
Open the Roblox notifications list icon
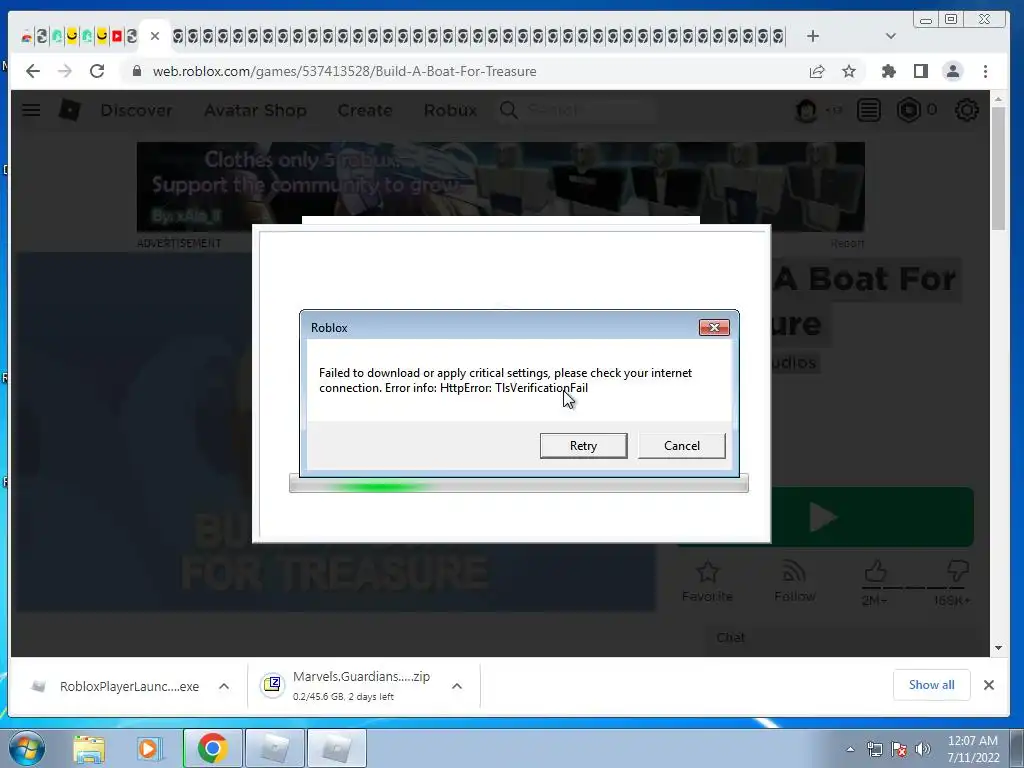[x=869, y=110]
